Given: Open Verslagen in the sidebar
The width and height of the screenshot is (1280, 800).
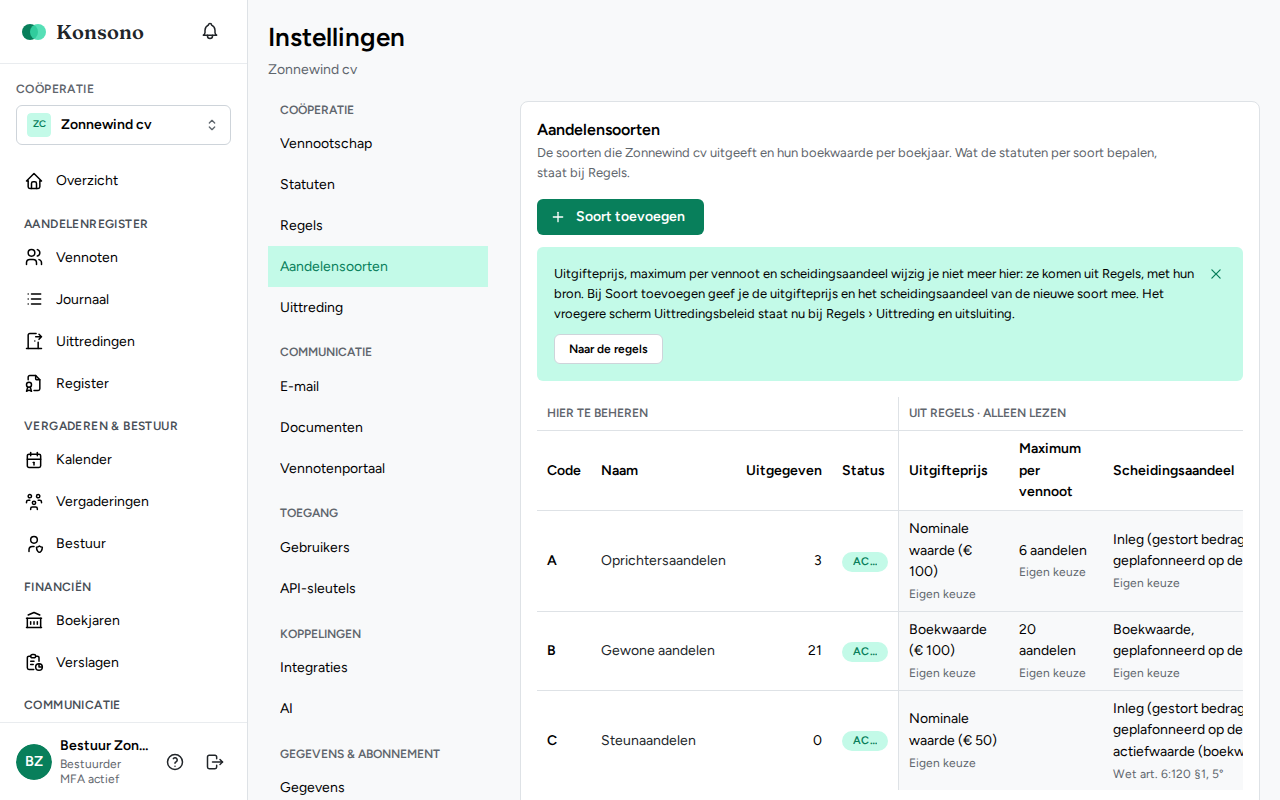Looking at the screenshot, I should (123, 663).
